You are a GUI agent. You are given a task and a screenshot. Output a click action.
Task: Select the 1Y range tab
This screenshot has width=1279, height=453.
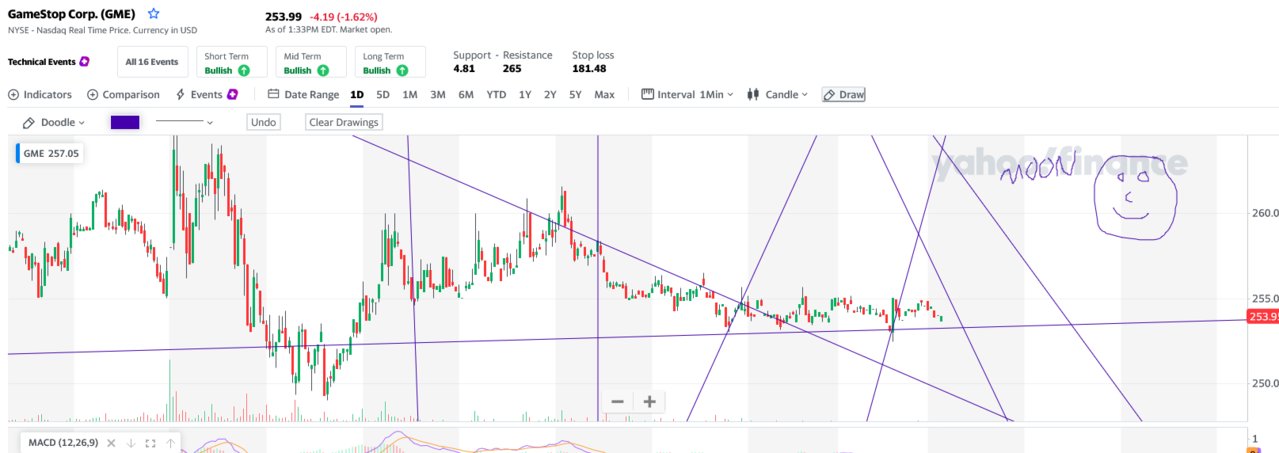(525, 94)
